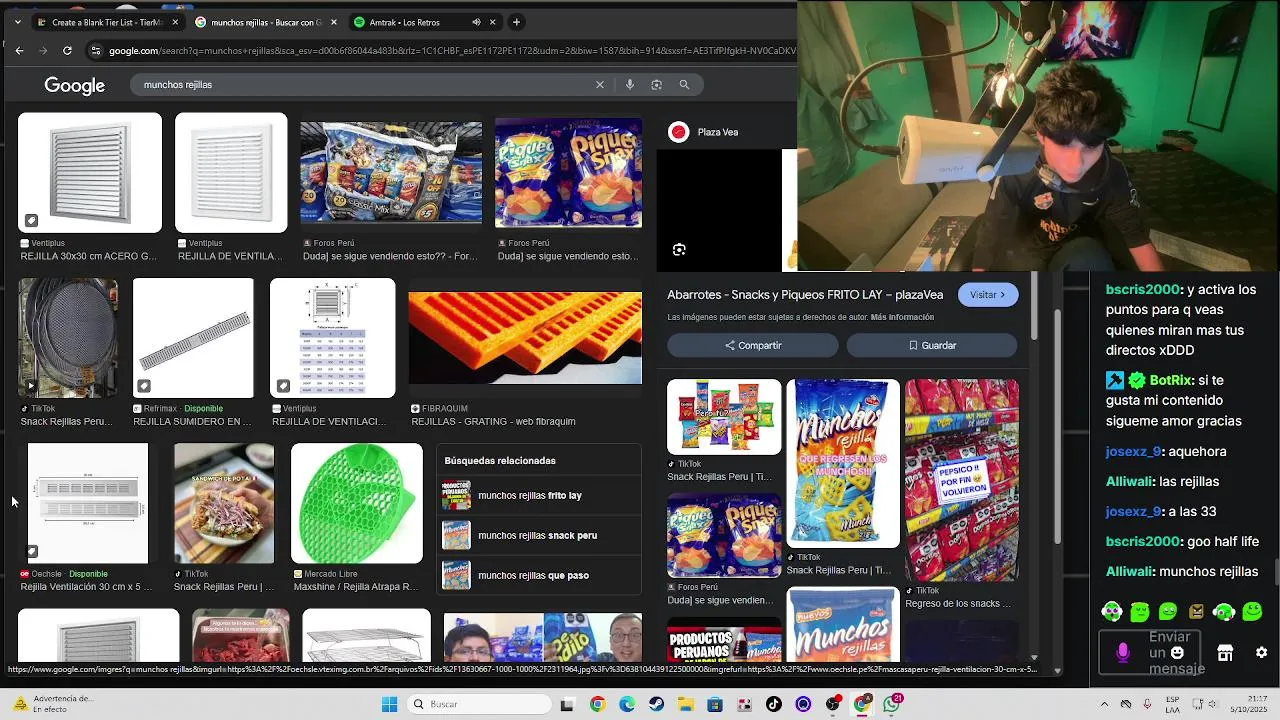Open TikTok from the taskbar
This screenshot has width=1280, height=720.
[774, 705]
